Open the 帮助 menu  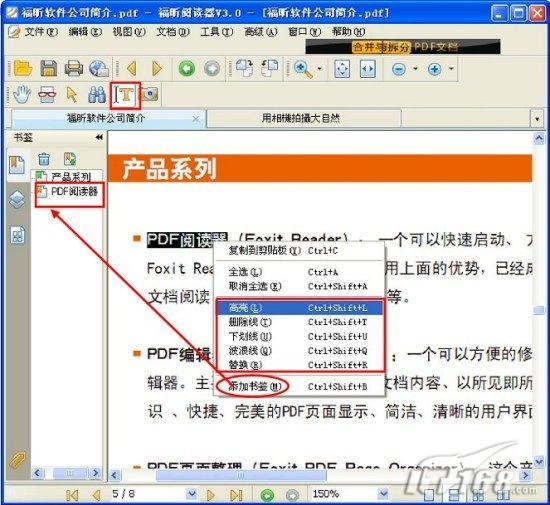(x=349, y=32)
